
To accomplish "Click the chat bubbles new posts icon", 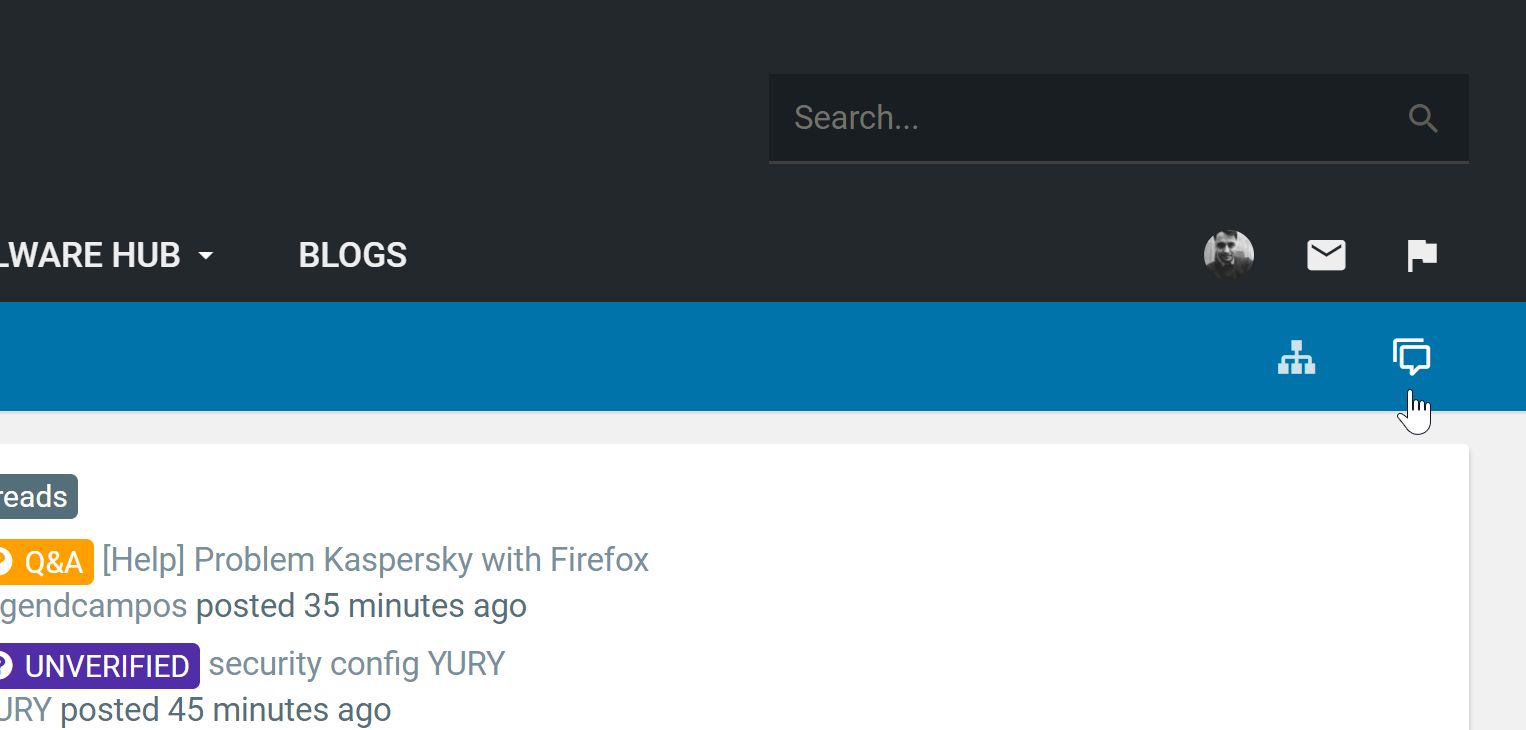I will (1411, 357).
